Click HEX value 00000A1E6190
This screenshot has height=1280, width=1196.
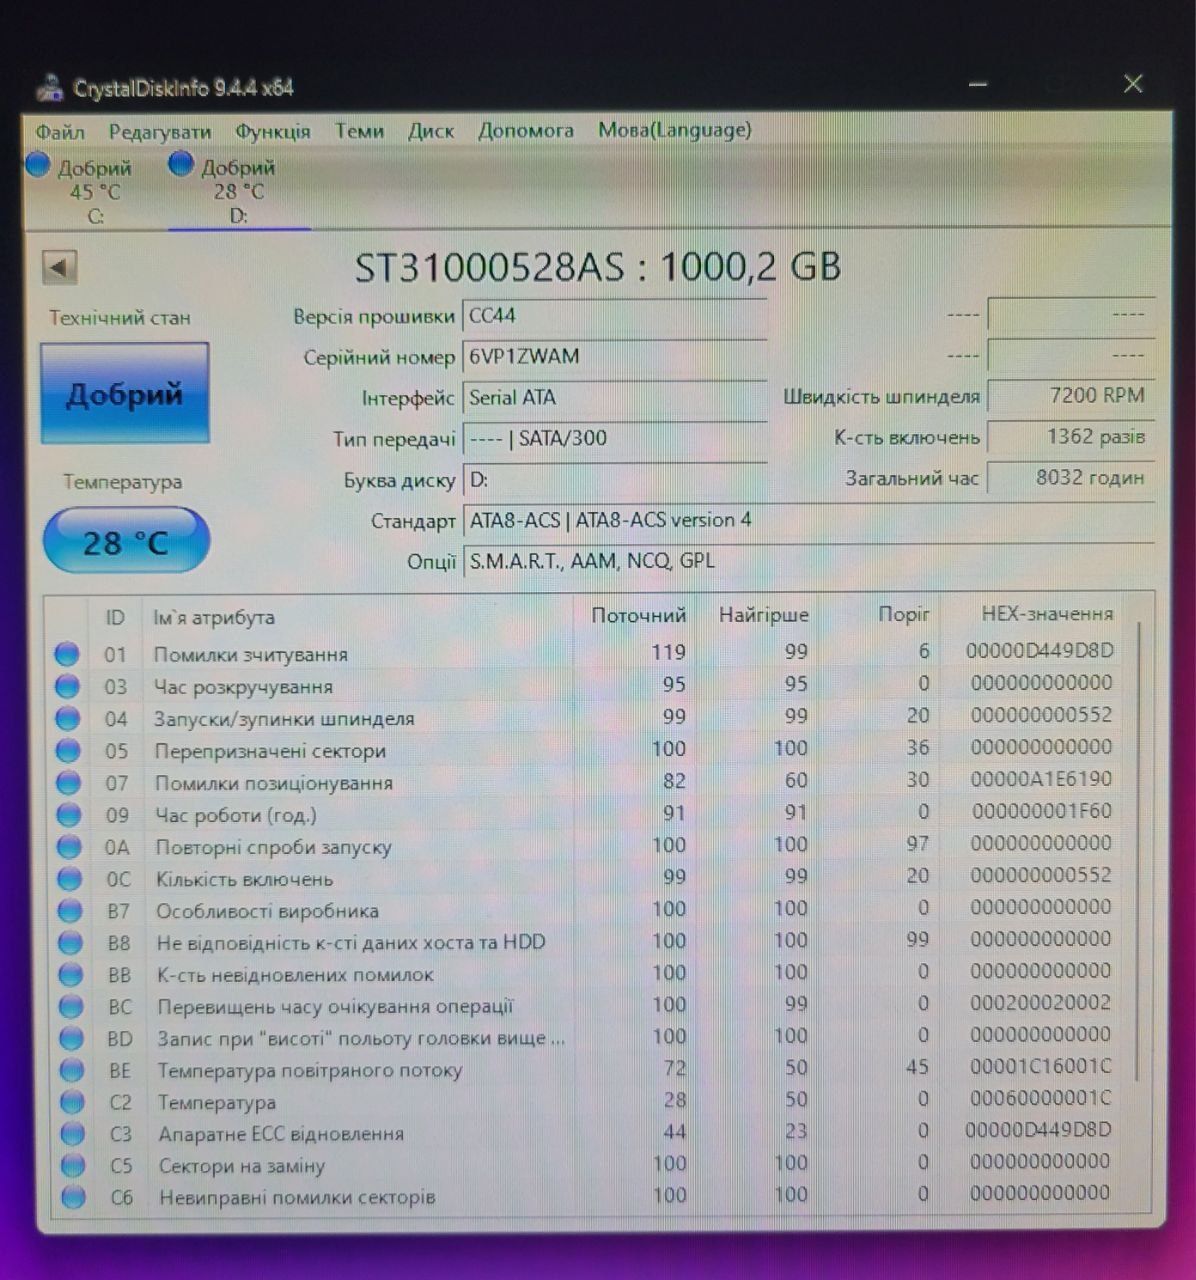pyautogui.click(x=1041, y=779)
